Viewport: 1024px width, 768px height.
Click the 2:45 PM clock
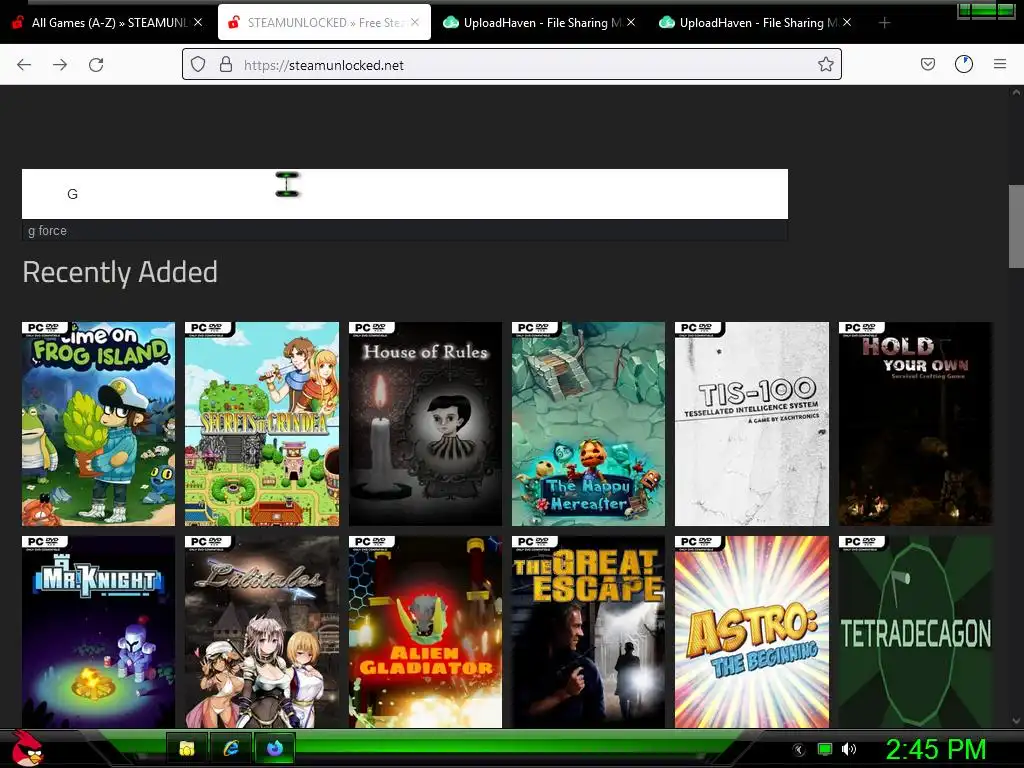tap(935, 749)
